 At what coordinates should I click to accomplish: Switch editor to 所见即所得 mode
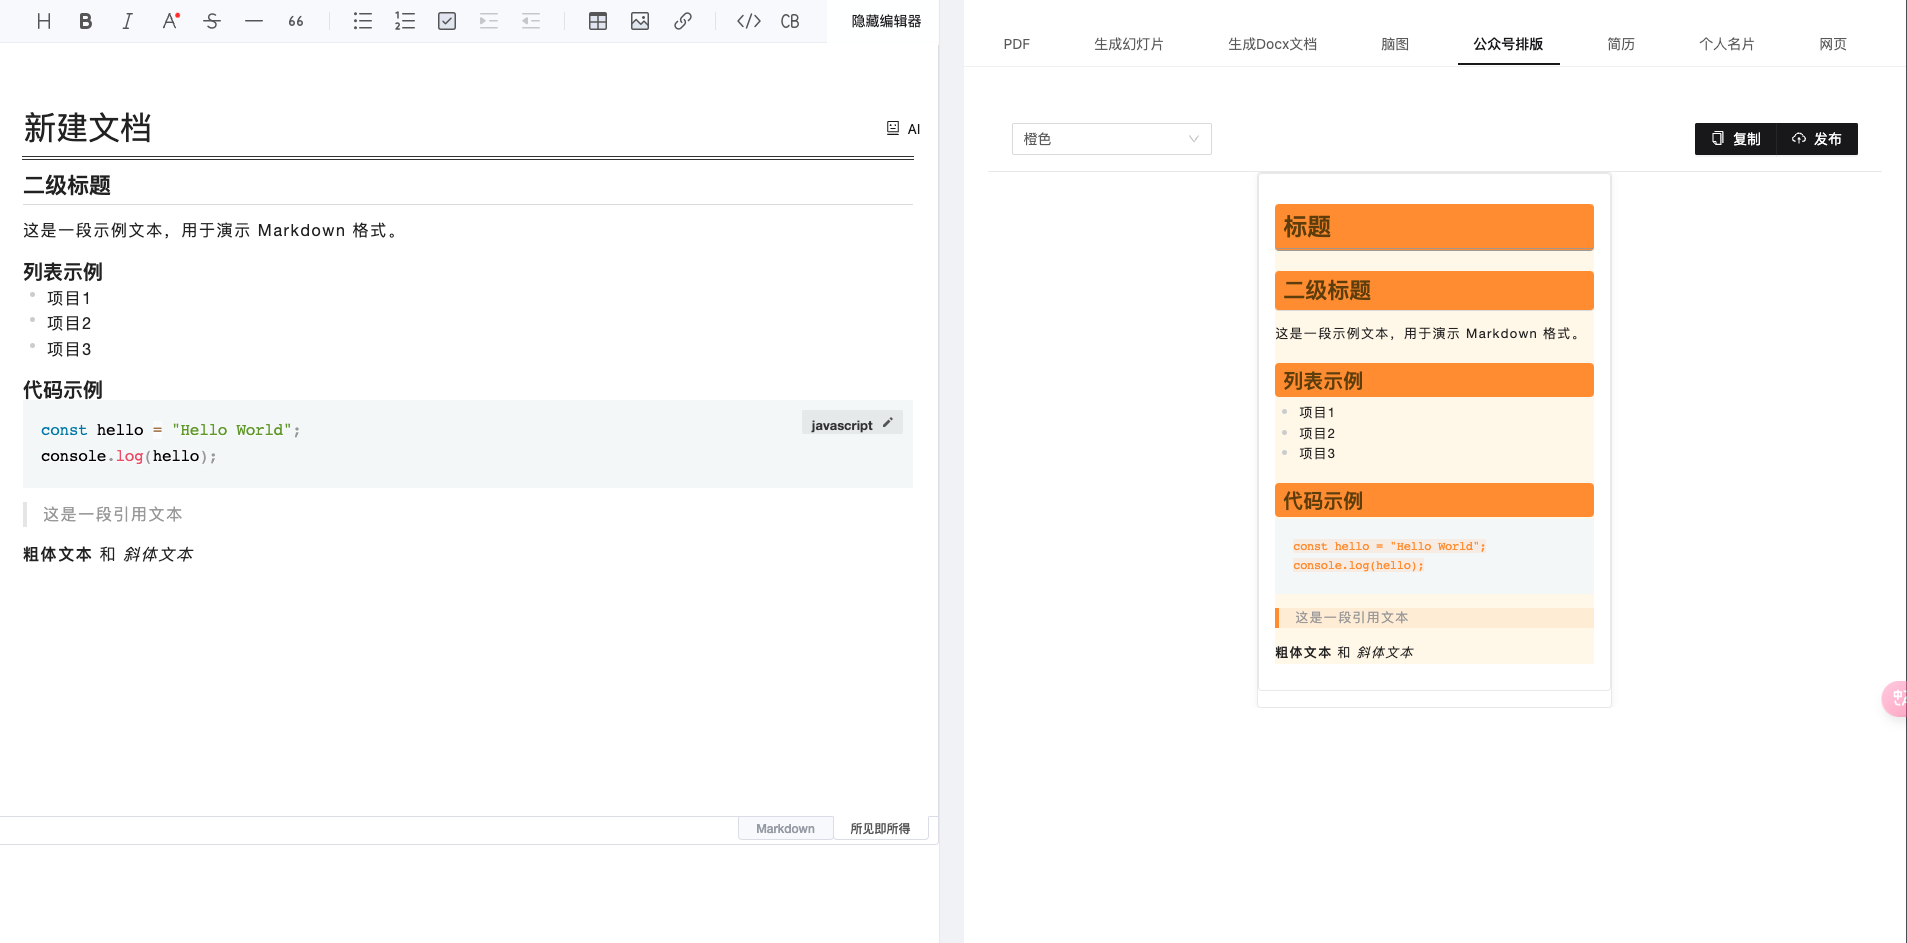880,829
